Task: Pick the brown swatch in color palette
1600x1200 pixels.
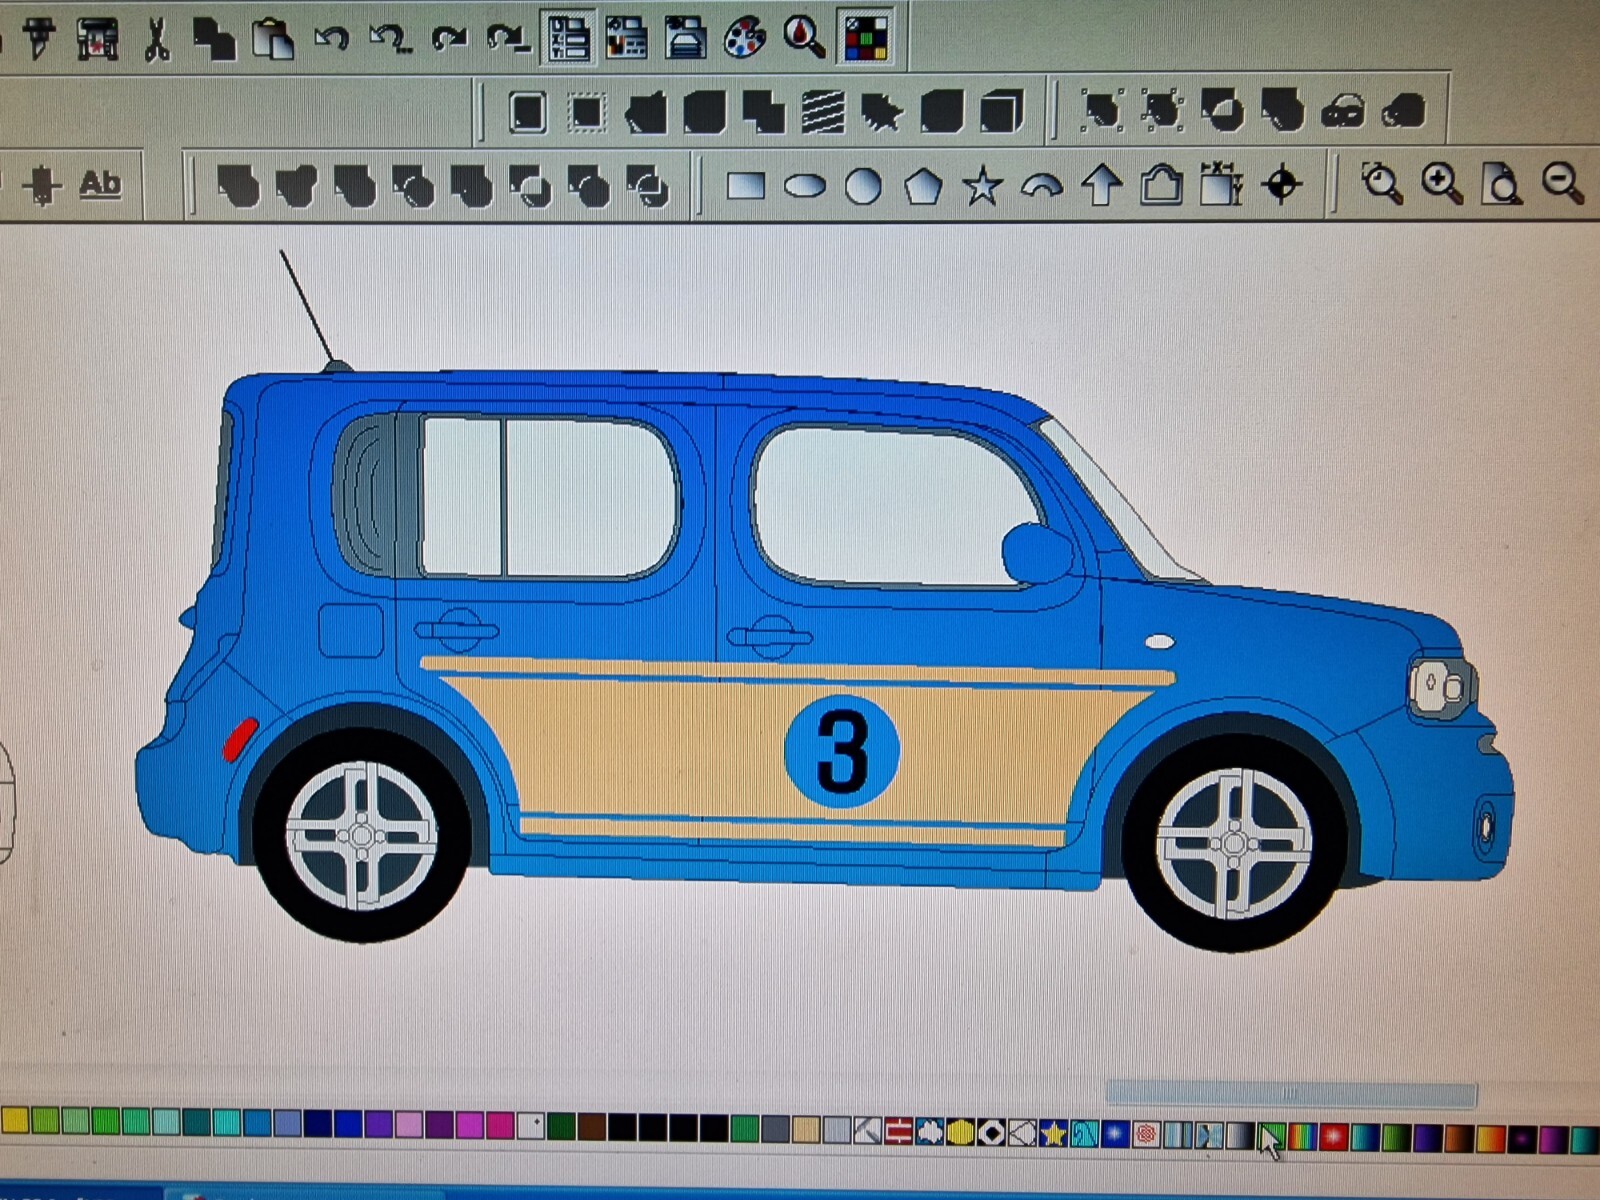Action: tap(592, 1127)
